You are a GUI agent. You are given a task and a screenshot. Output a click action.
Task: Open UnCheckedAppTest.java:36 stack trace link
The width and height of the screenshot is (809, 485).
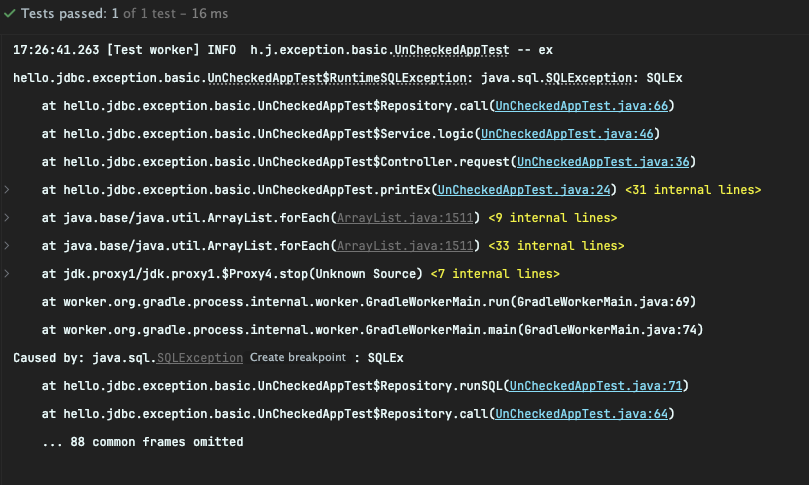coord(603,161)
